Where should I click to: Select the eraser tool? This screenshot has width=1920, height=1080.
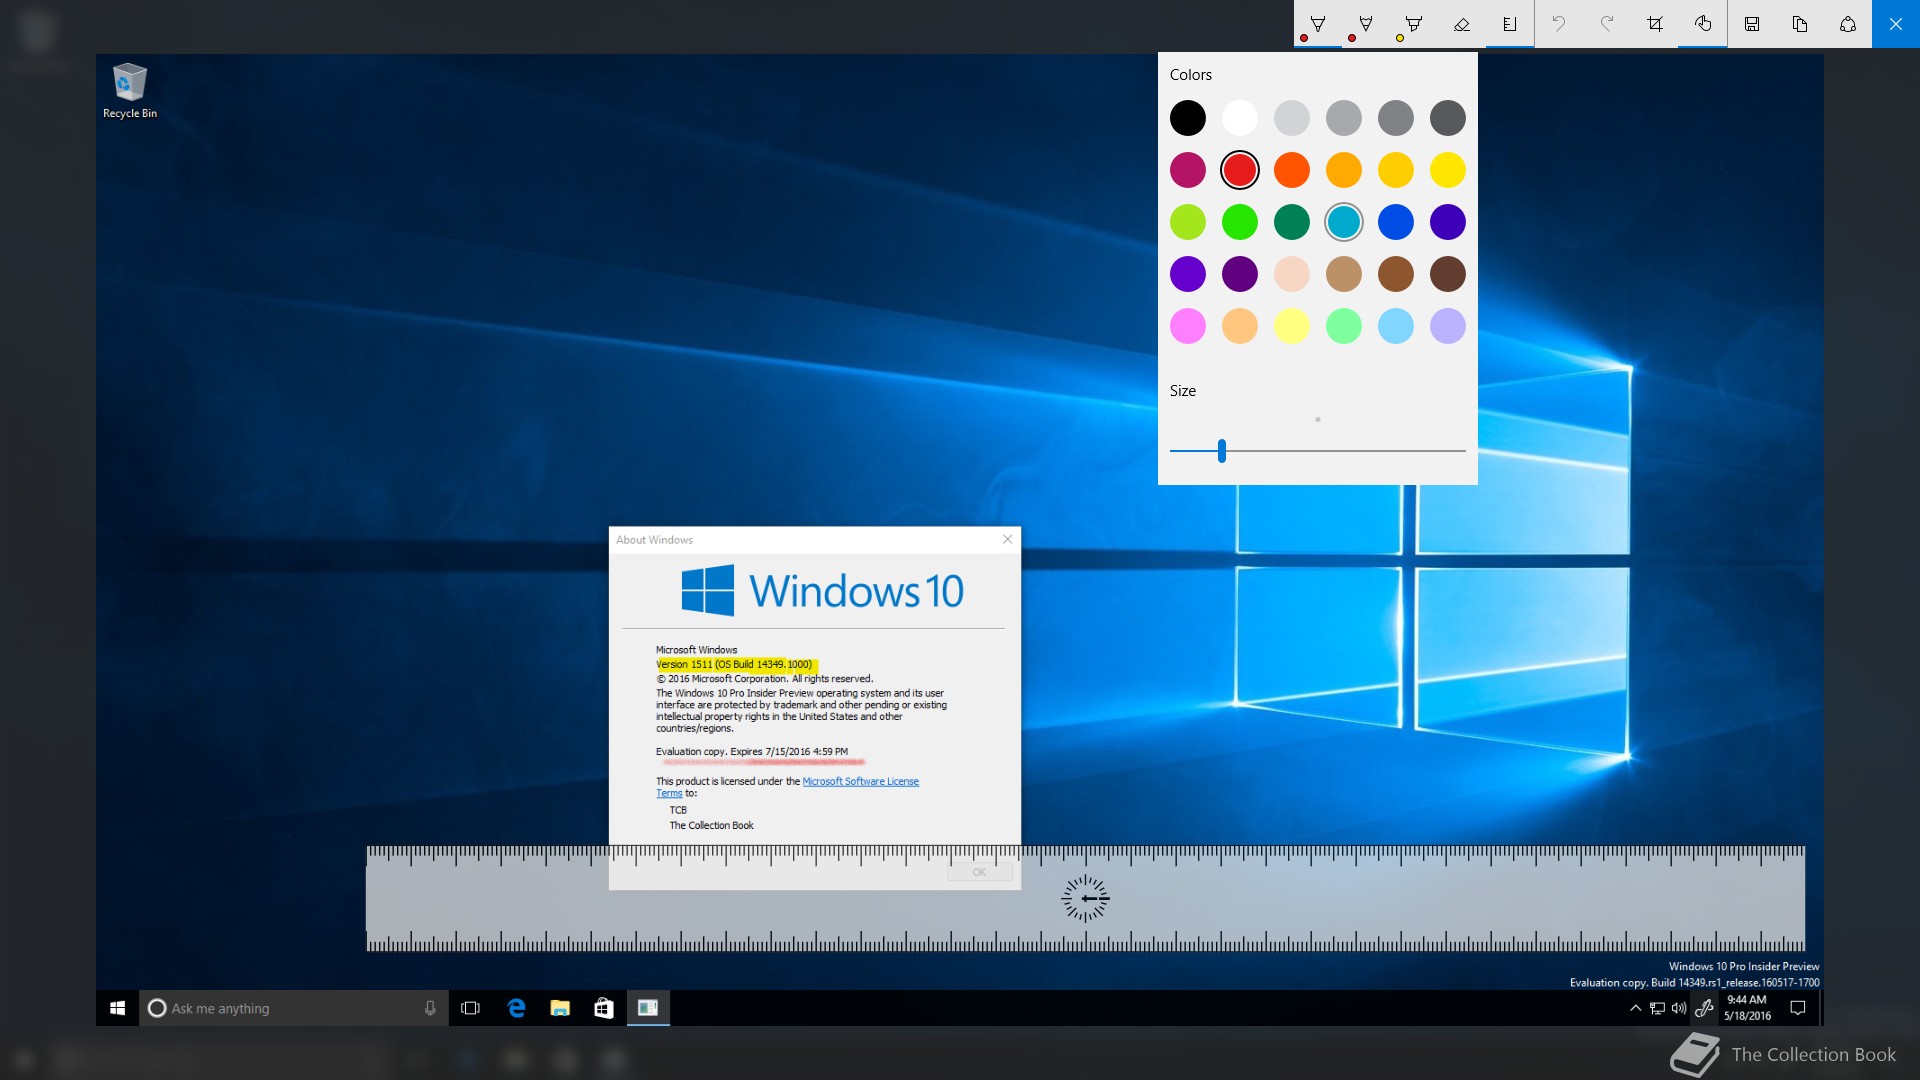1462,24
